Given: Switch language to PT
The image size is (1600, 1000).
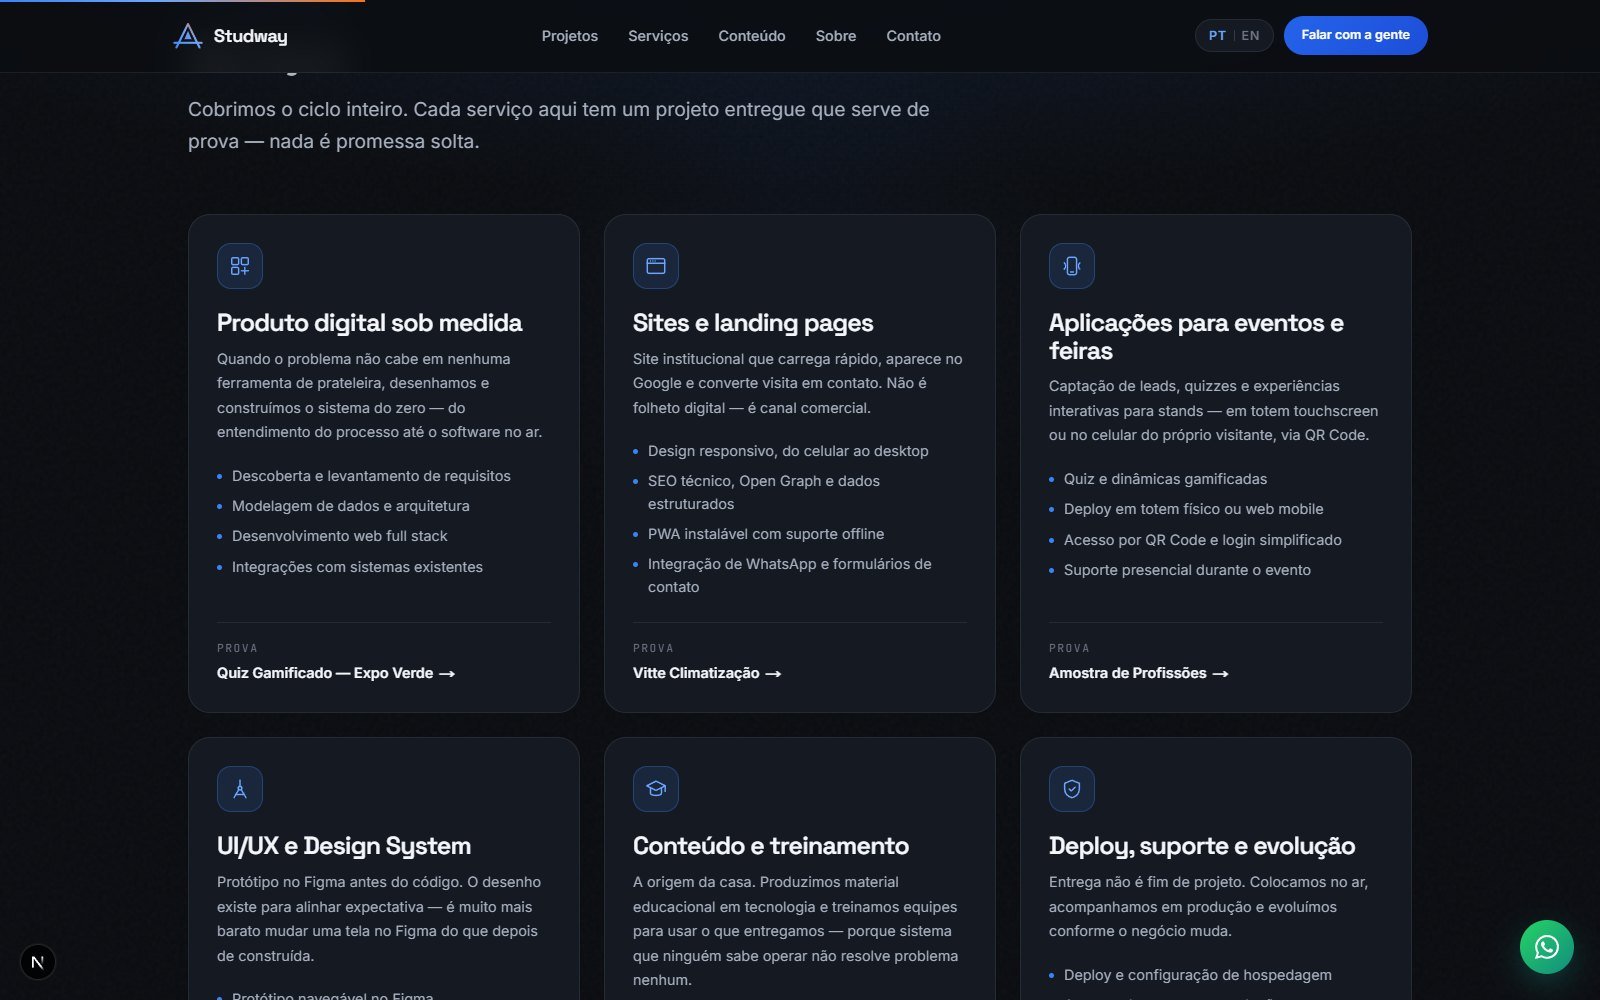Looking at the screenshot, I should pos(1217,36).
